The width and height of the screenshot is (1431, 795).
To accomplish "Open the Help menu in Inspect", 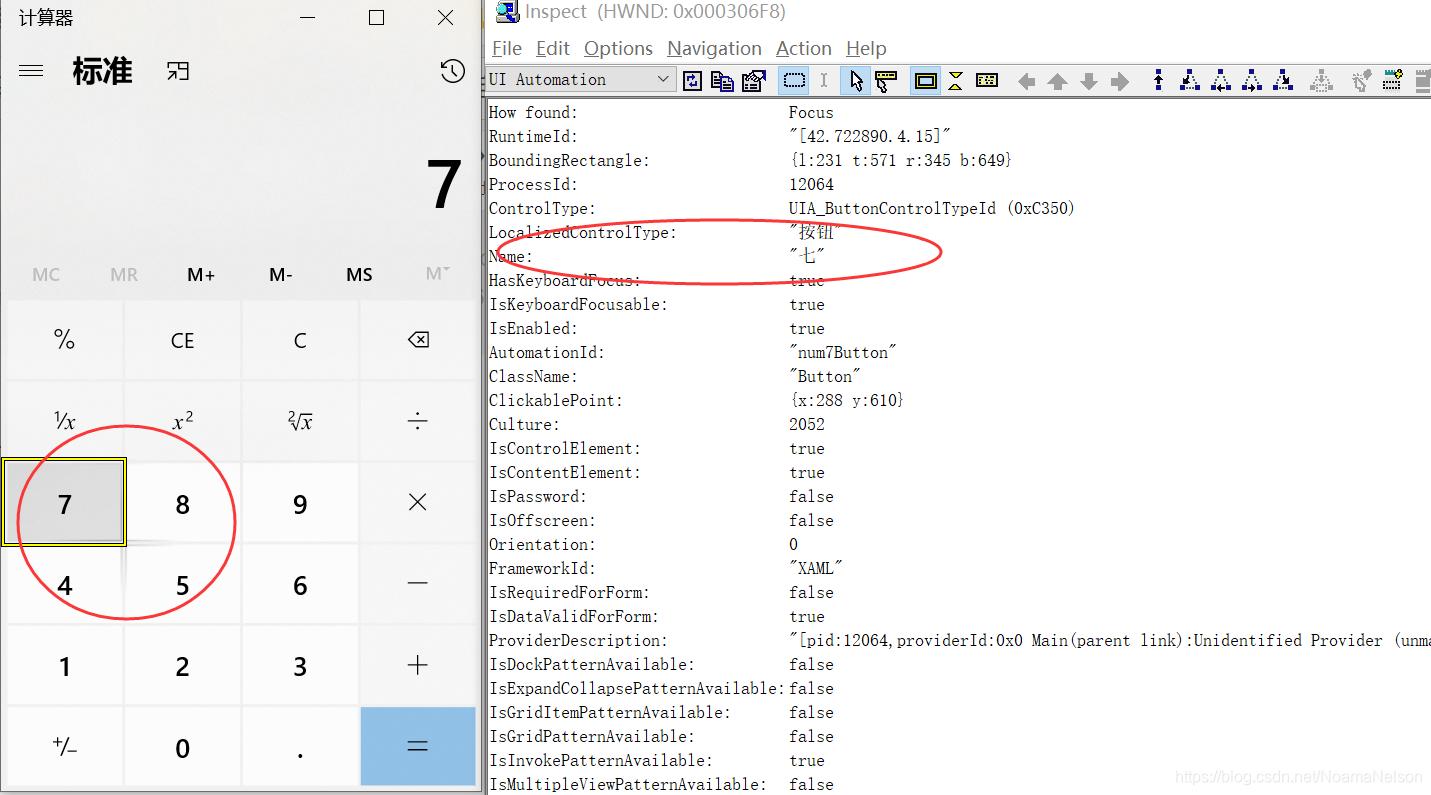I will tap(866, 48).
